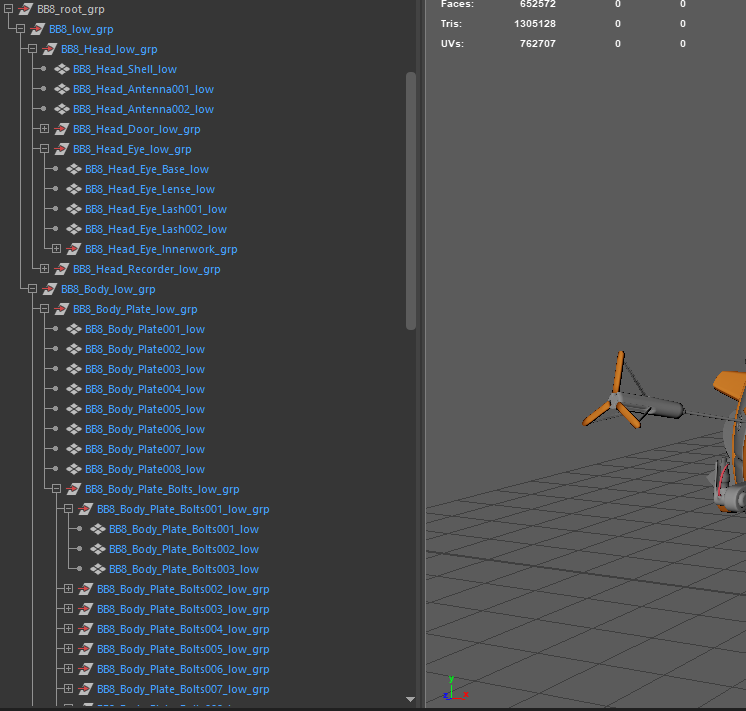Expand BB8_Body_Plate_Bolts005_low_grp

[x=68, y=648]
